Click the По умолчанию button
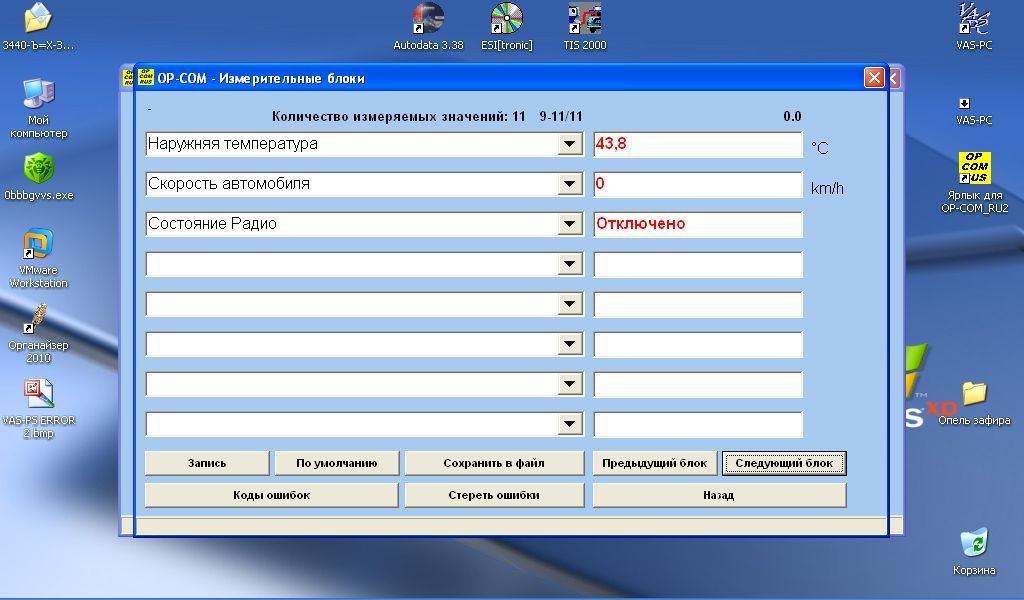Viewport: 1024px width, 600px height. (x=336, y=463)
